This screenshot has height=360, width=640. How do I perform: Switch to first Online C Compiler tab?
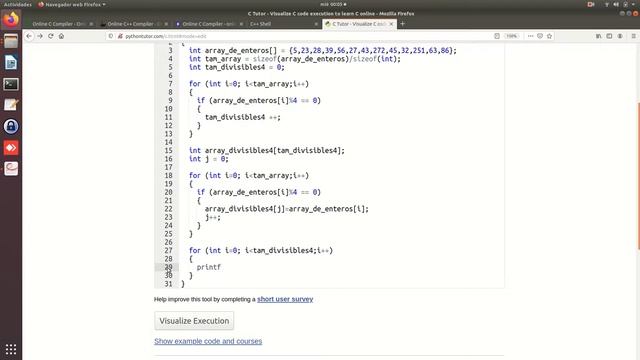click(x=59, y=24)
